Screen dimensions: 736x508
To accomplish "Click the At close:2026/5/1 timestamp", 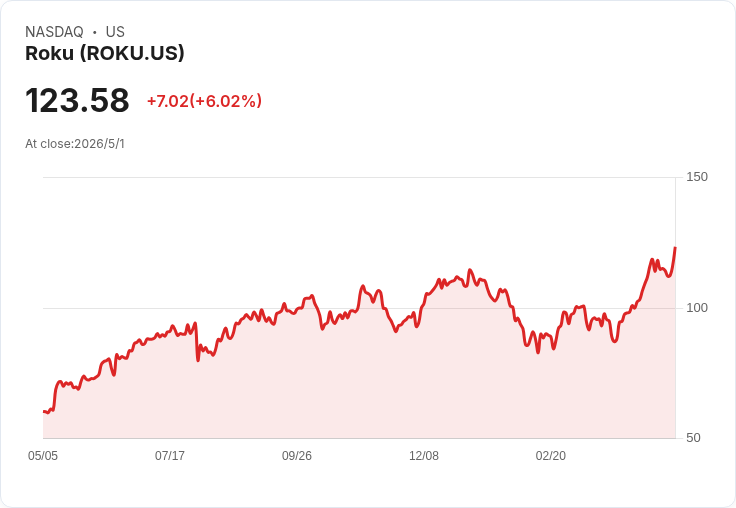I will click(75, 144).
